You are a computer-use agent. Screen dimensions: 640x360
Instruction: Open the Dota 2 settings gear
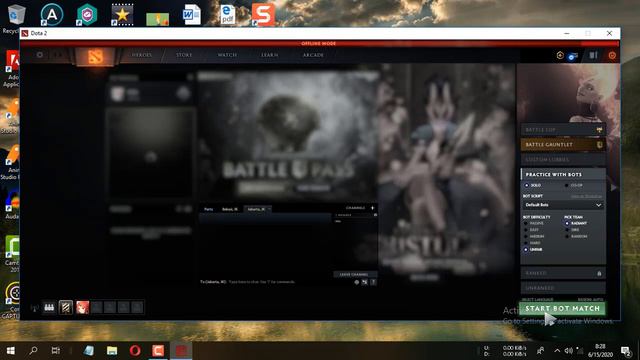[x=40, y=55]
